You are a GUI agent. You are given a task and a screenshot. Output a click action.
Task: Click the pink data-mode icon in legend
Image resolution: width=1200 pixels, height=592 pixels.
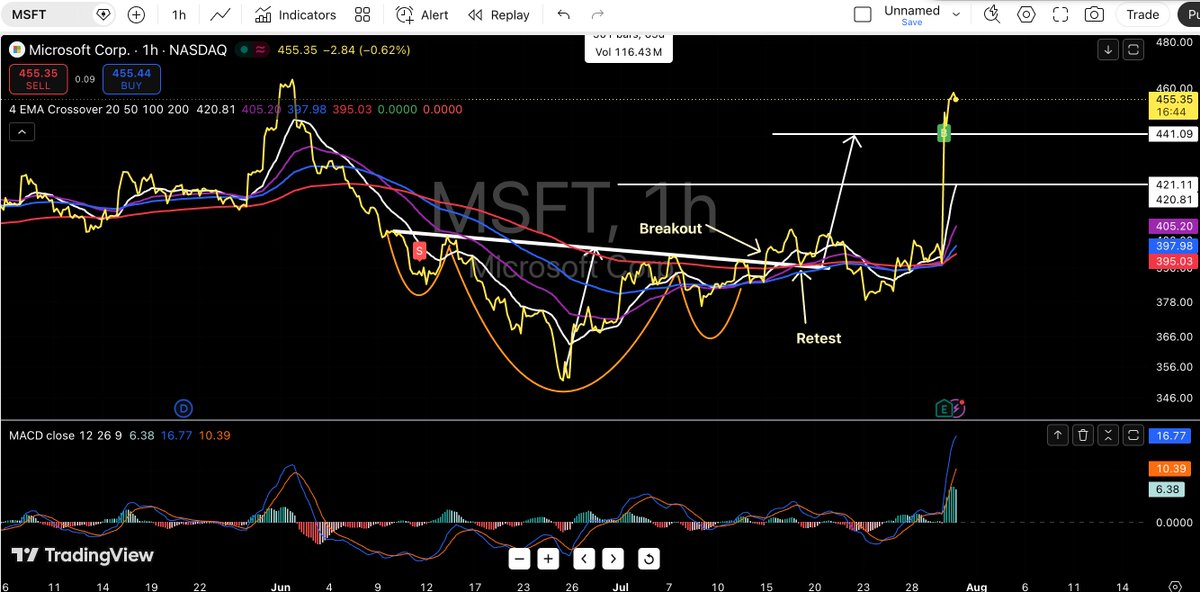pyautogui.click(x=260, y=49)
